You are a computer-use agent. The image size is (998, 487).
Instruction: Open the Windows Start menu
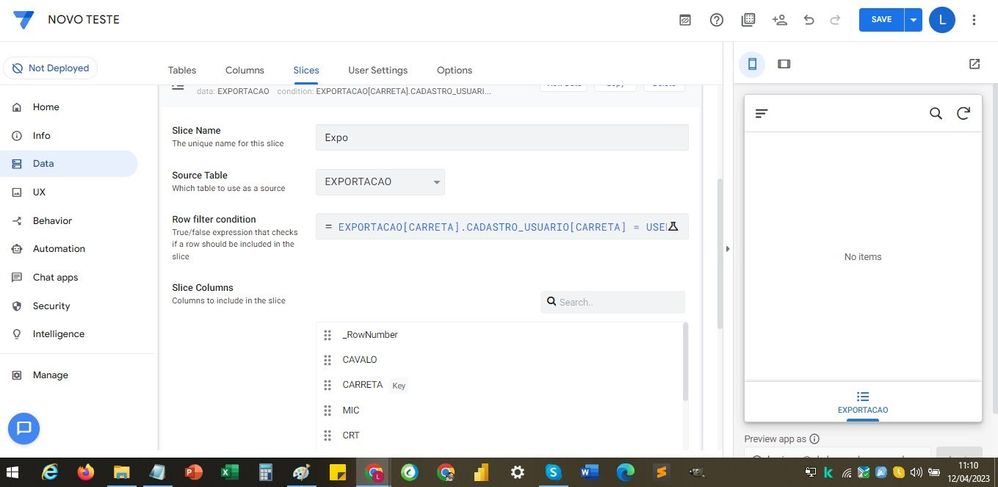click(x=13, y=472)
